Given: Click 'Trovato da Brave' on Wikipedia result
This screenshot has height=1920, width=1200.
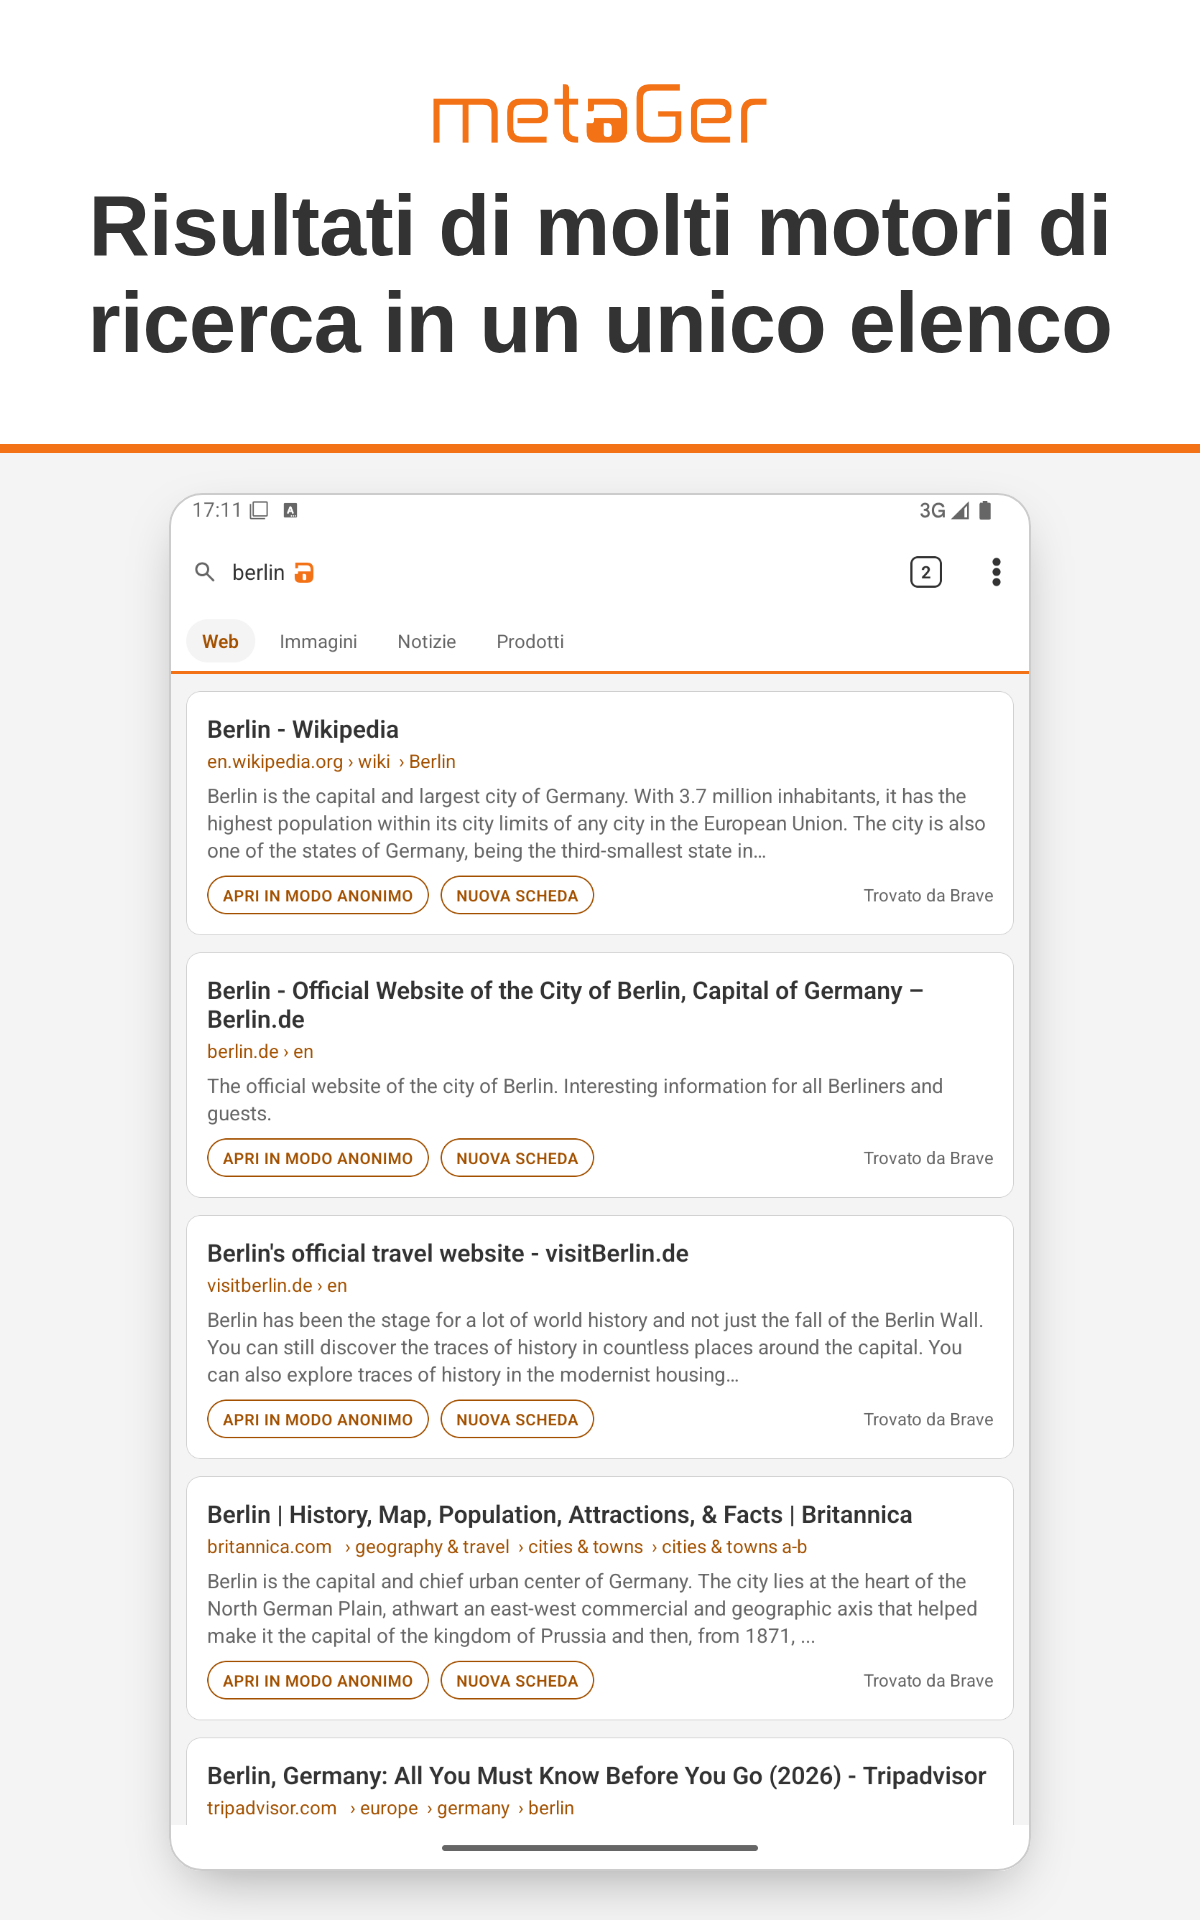Looking at the screenshot, I should [928, 895].
